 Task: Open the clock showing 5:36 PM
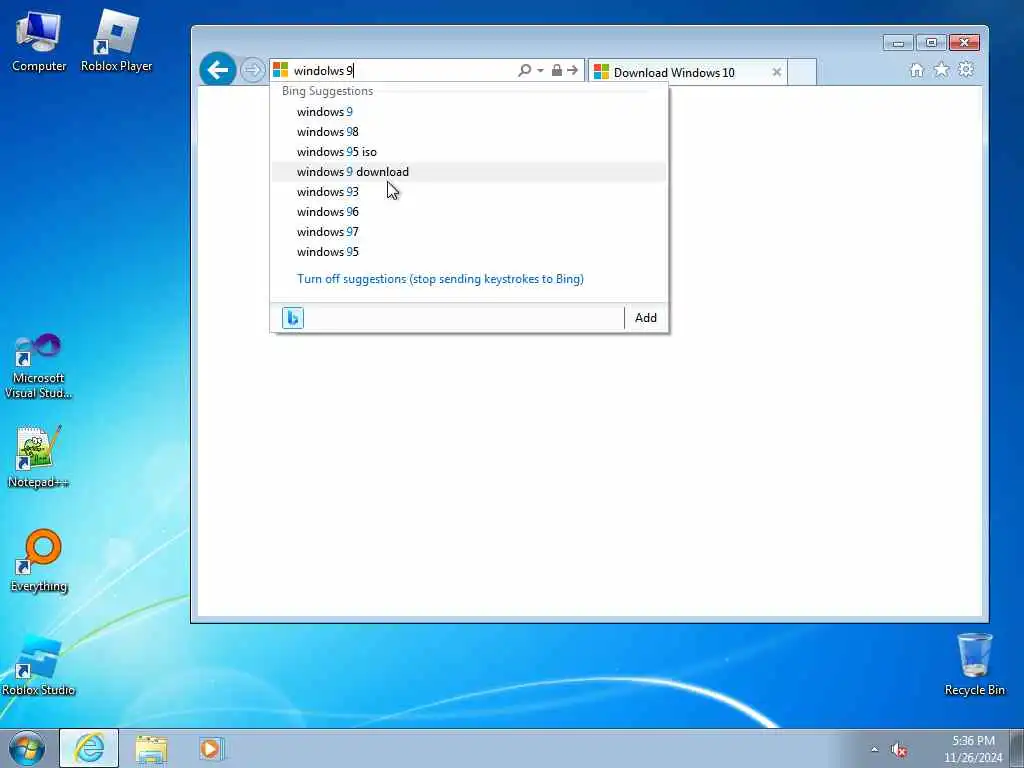972,749
